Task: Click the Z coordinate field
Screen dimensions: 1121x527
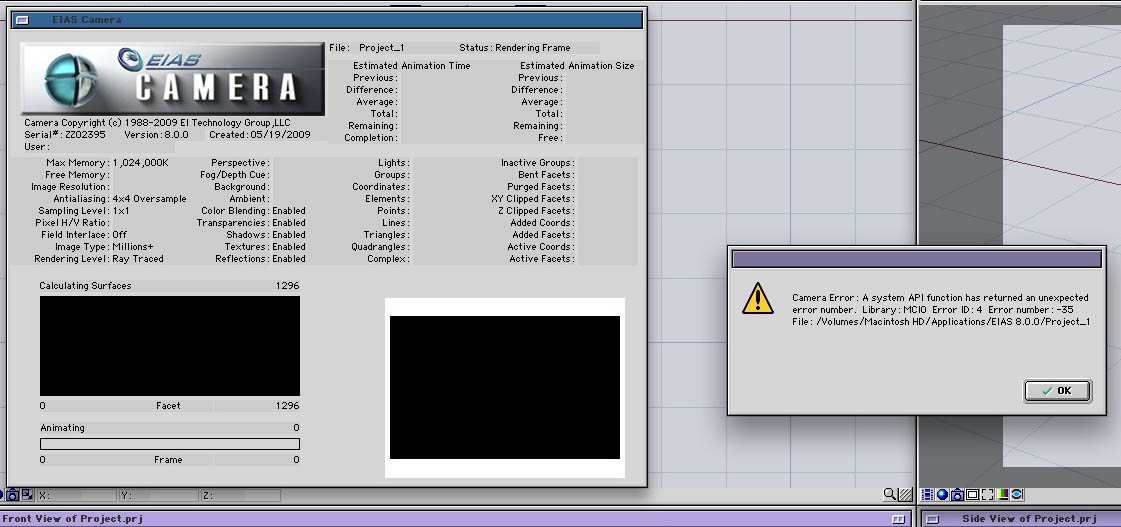Action: [240, 495]
